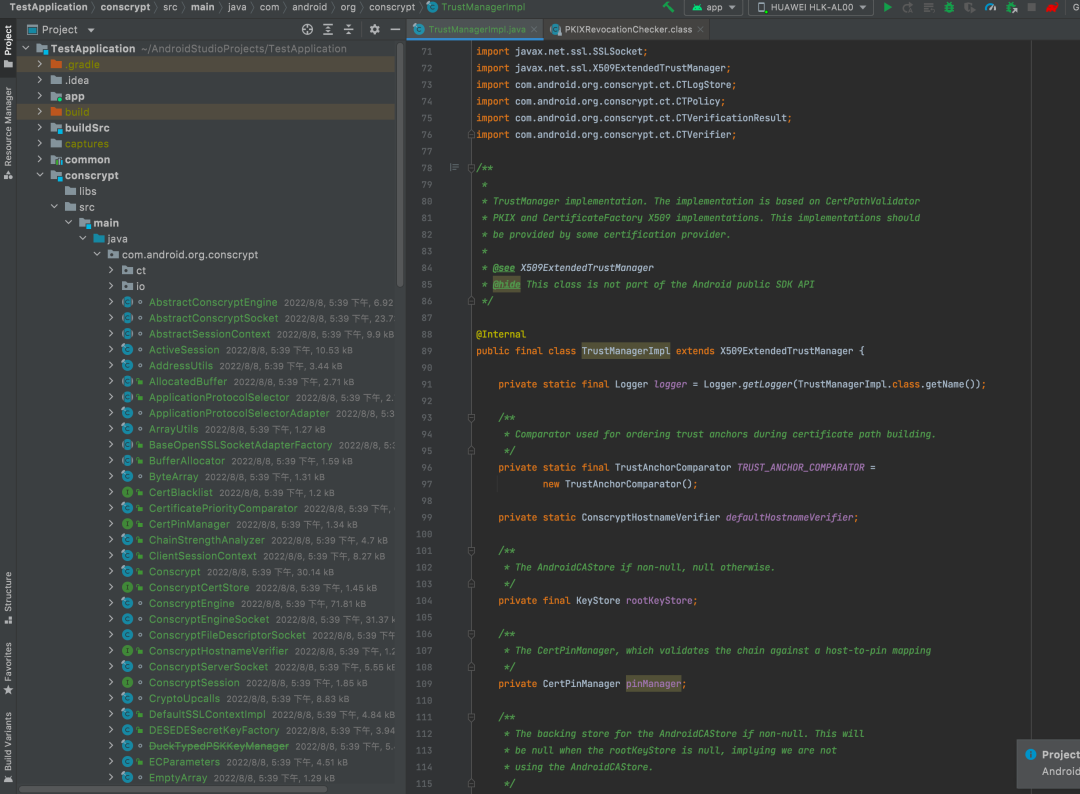This screenshot has height=794, width=1080.
Task: Expand the common module folder
Action: (x=39, y=159)
